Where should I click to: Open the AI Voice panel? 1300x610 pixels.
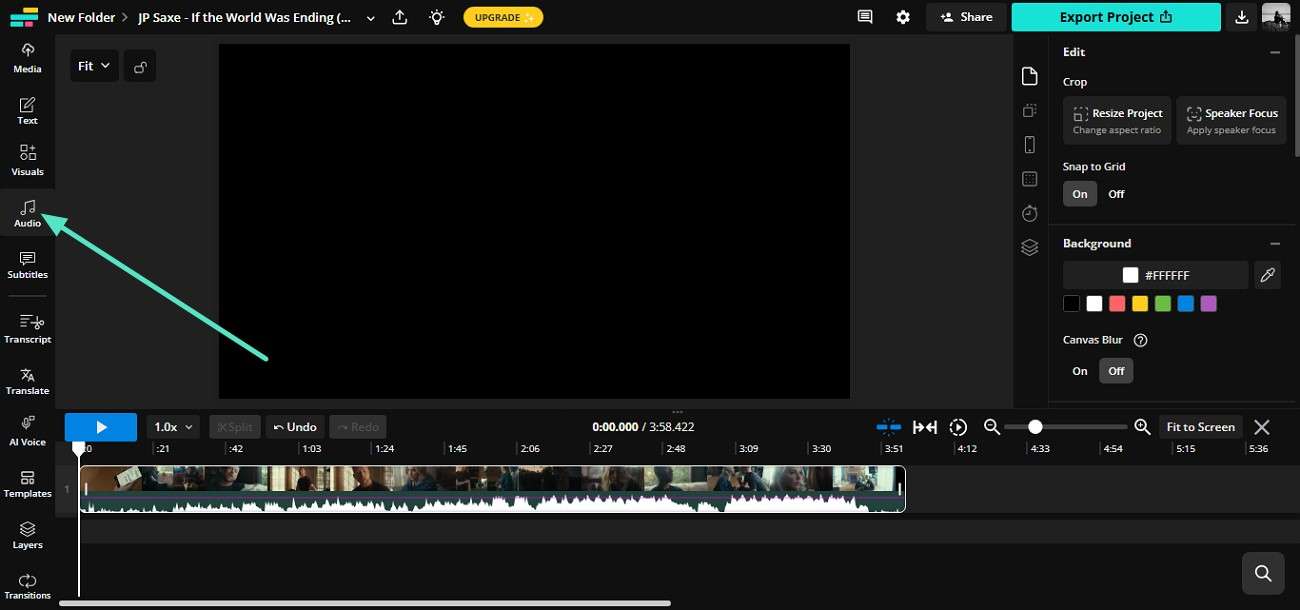coord(27,432)
